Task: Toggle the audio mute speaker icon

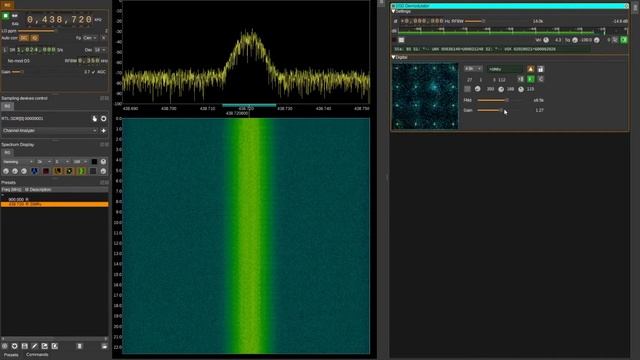Action: (x=624, y=40)
